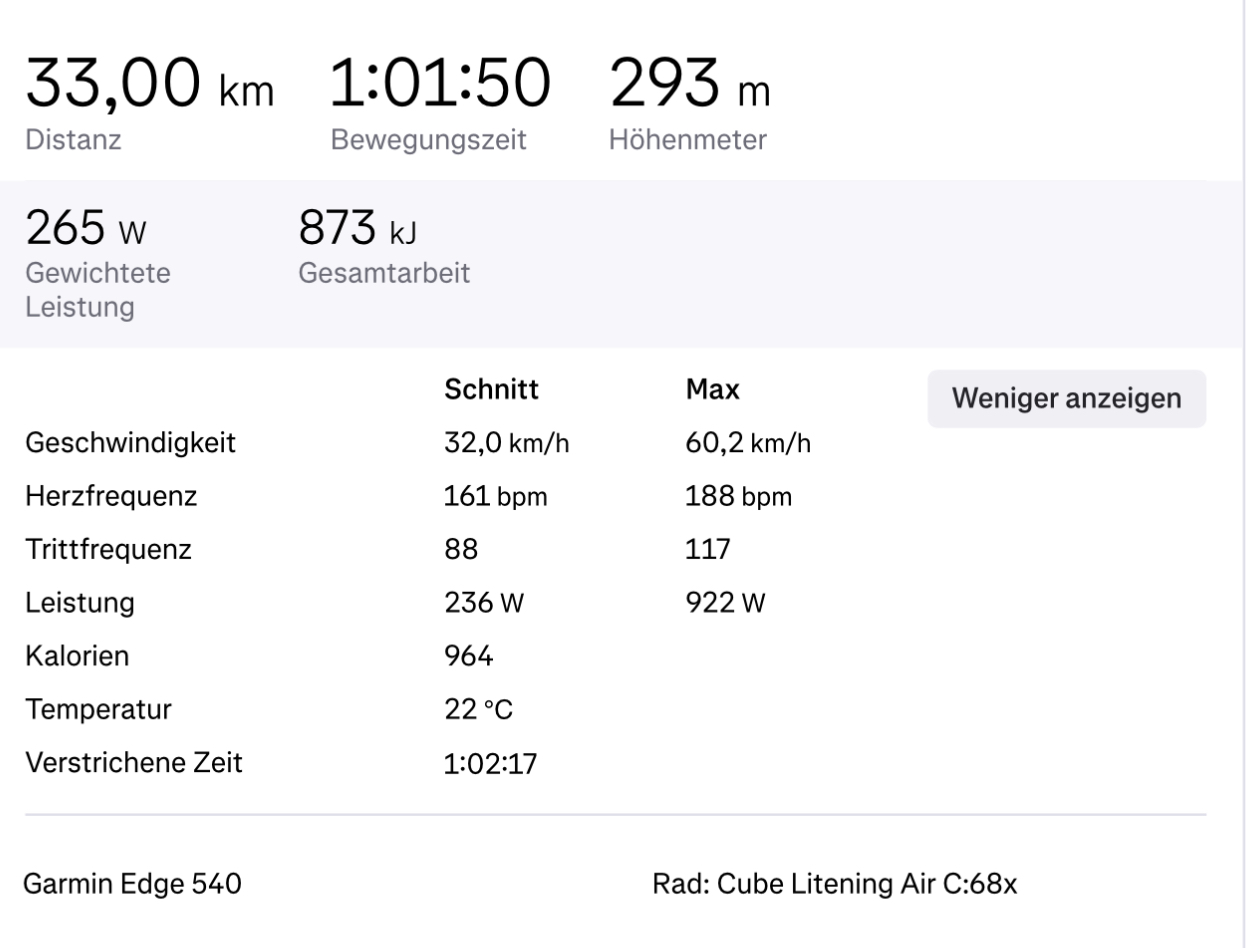Click the Leistung row label in table
This screenshot has width=1252, height=948.
tap(80, 603)
